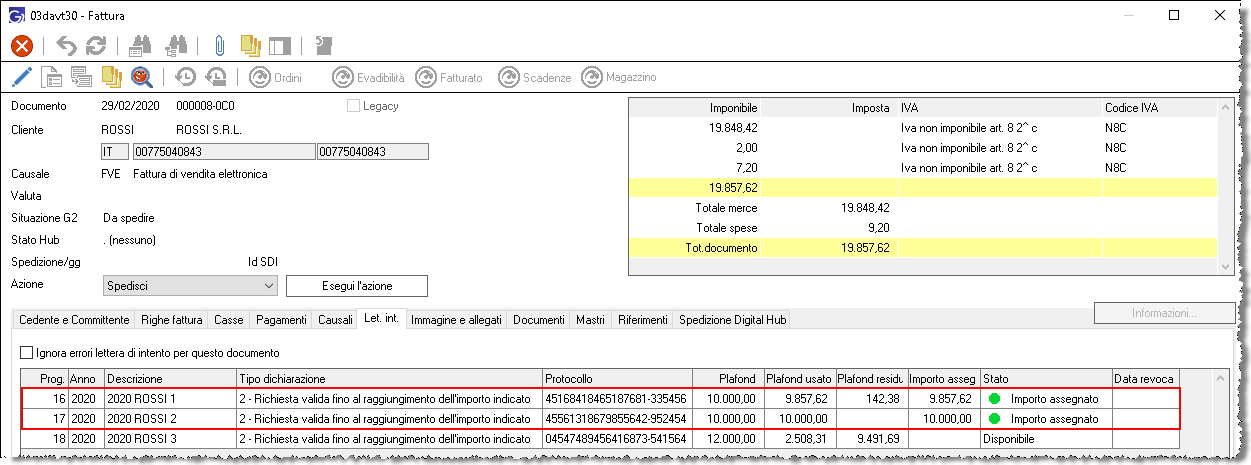Click the Data revoca column header
Screen dimensions: 1251x465
pos(1148,380)
